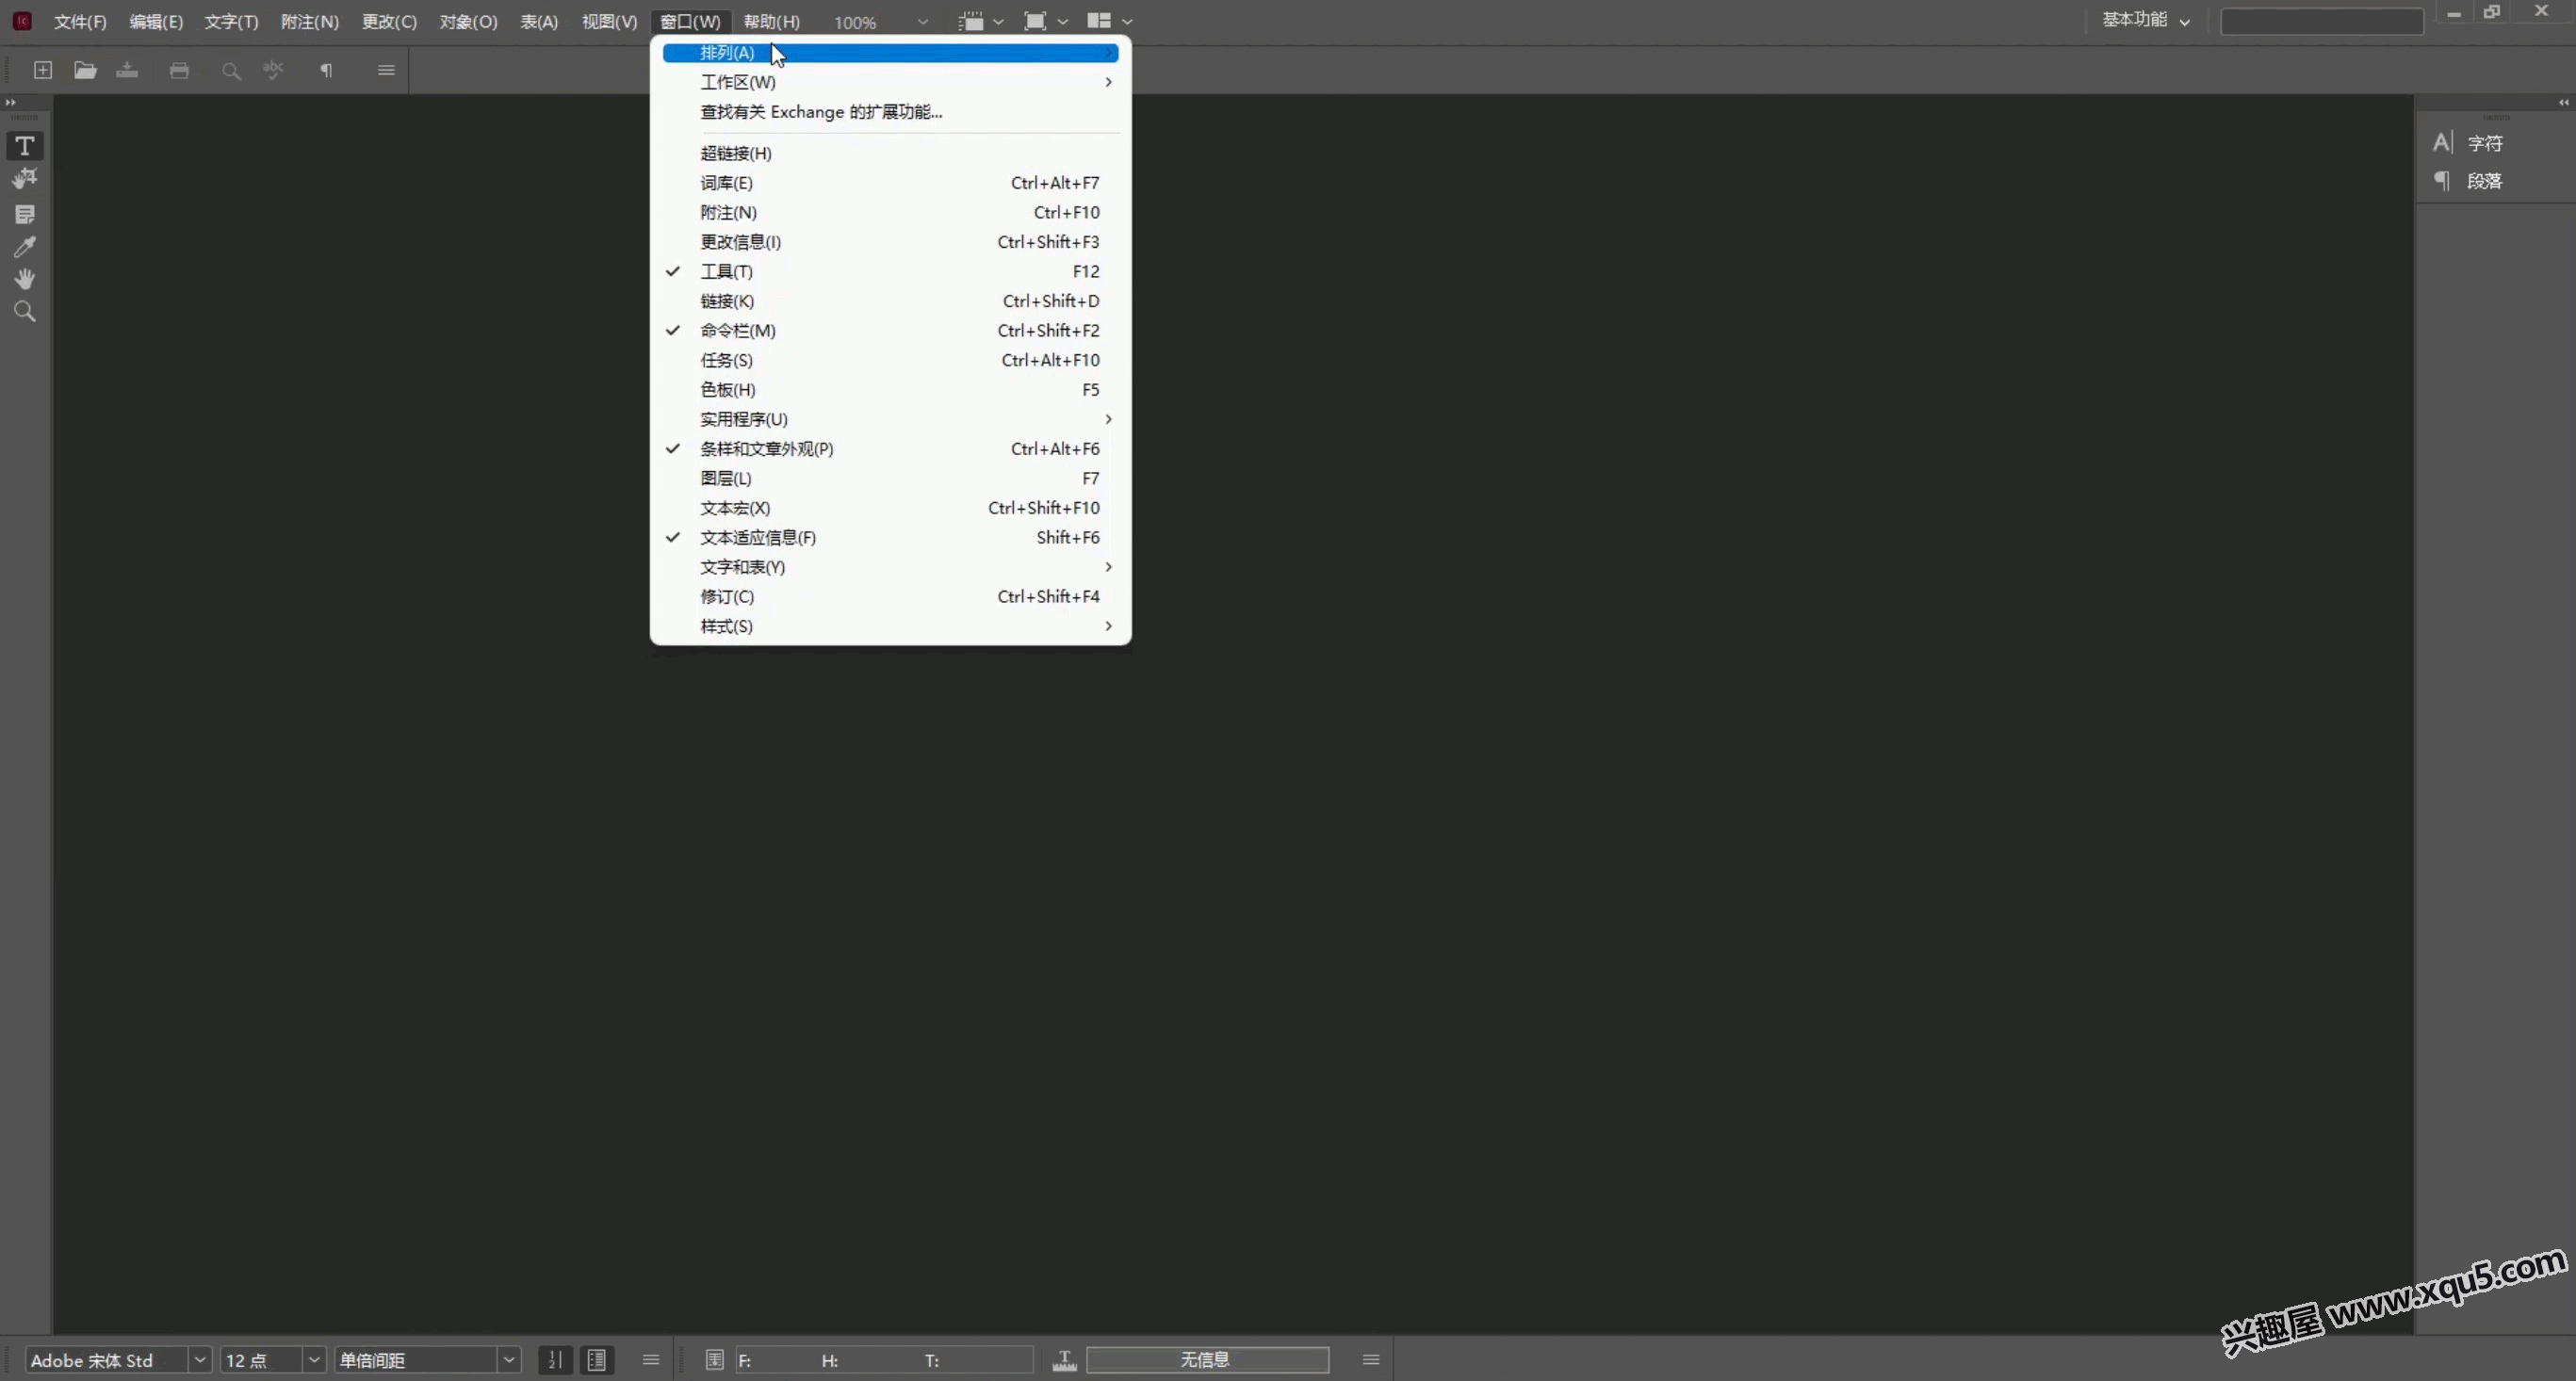Uncheck 文本适应信息(F) in the menu
The width and height of the screenshot is (2576, 1381).
point(891,538)
